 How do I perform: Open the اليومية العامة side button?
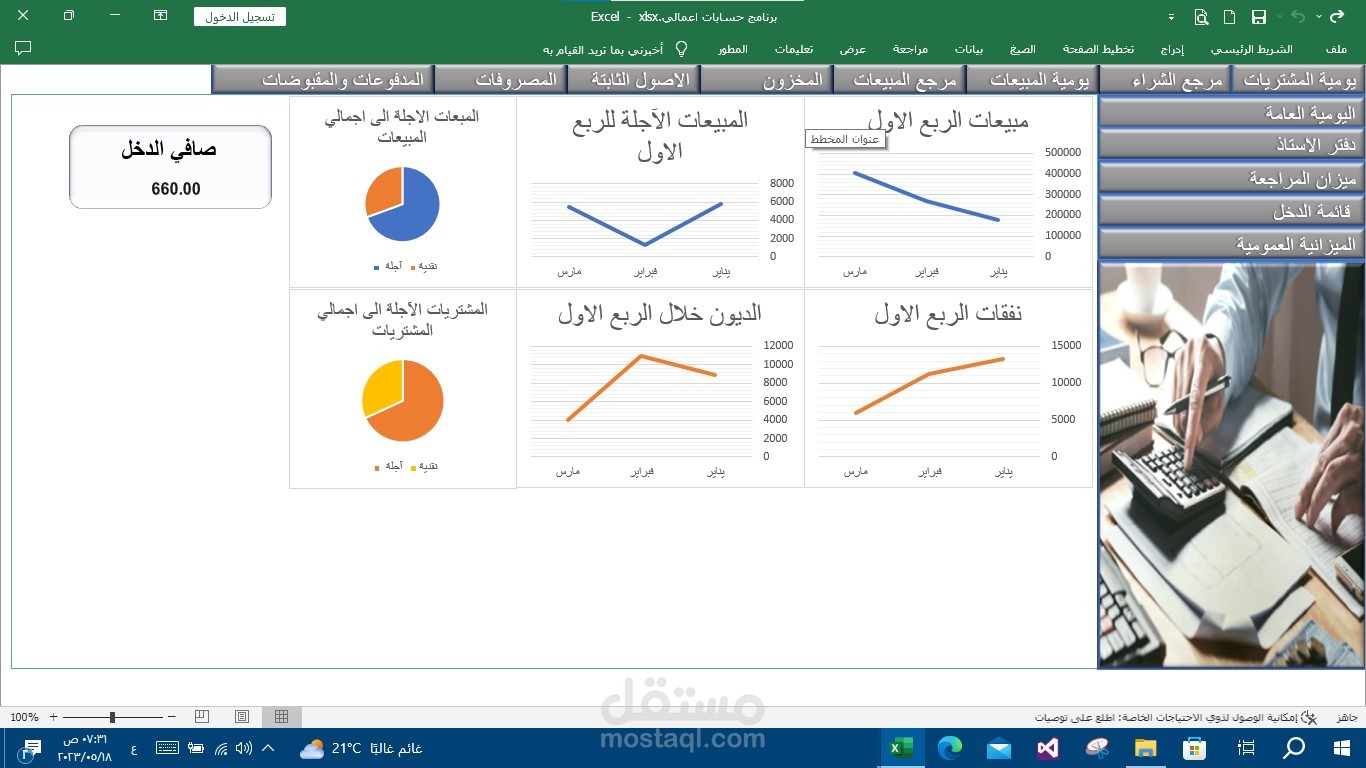pyautogui.click(x=1231, y=113)
